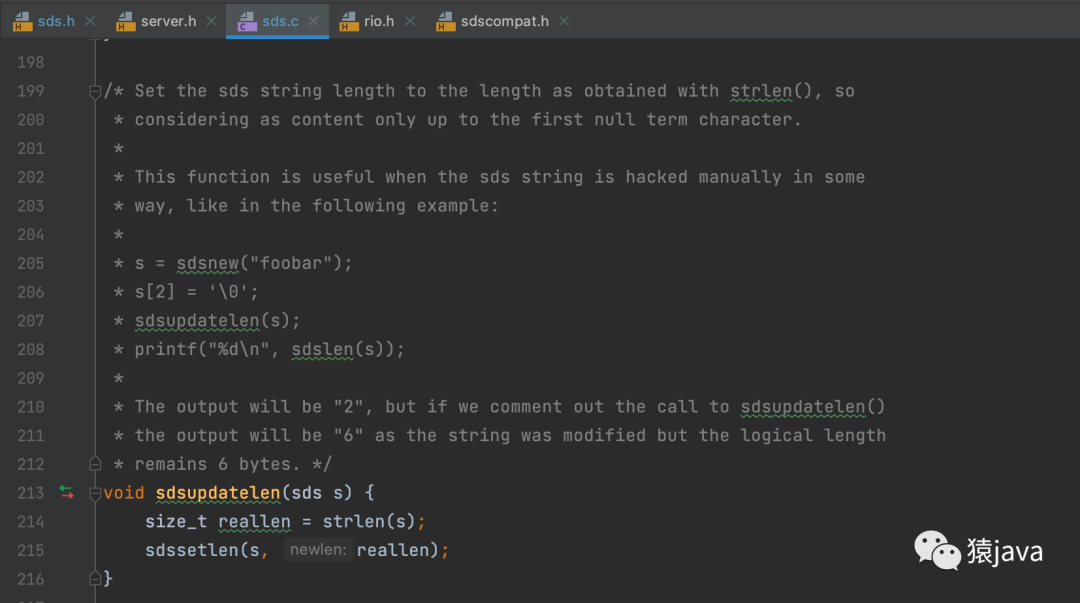This screenshot has height=603, width=1080.
Task: Click sdsnew in the comment on line 205
Action: click(207, 263)
